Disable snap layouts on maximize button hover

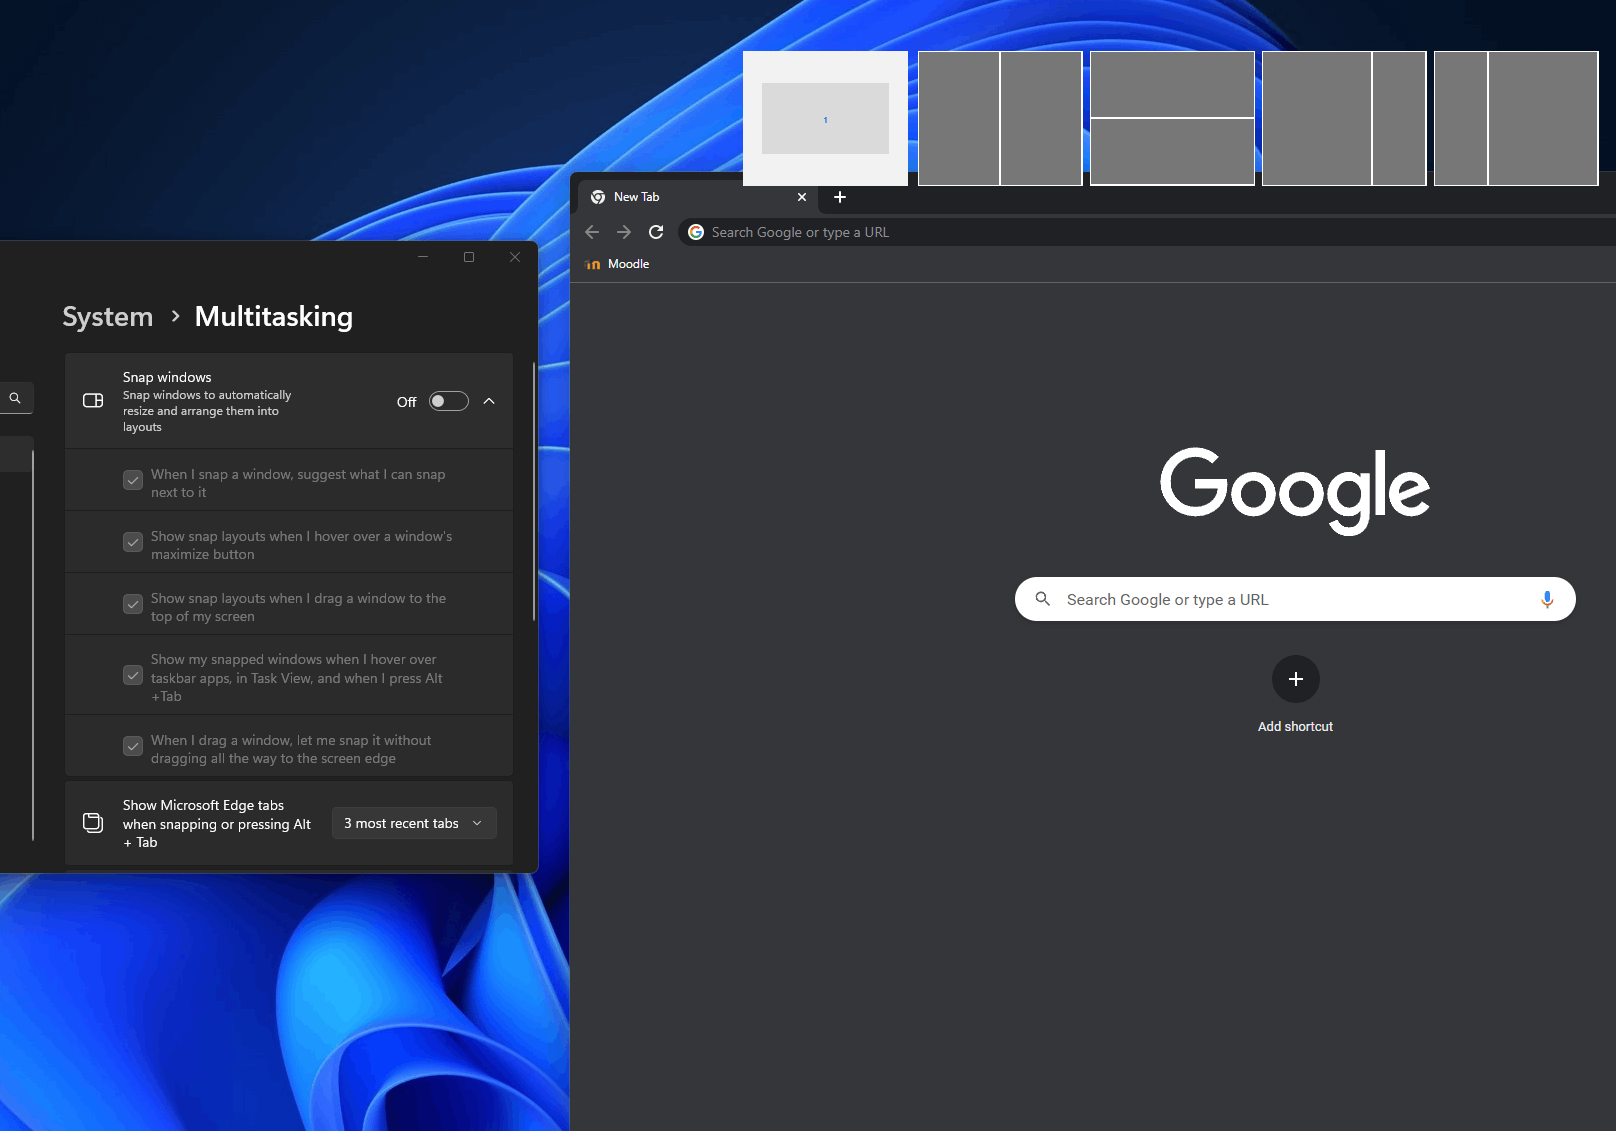tap(132, 542)
